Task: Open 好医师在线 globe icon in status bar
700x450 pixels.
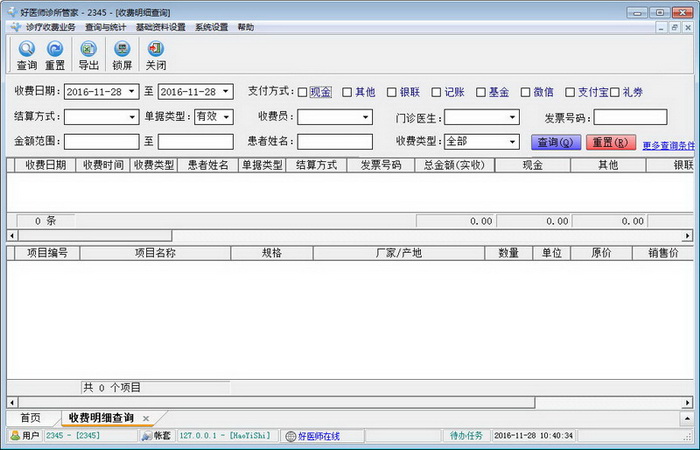Action: [291, 436]
